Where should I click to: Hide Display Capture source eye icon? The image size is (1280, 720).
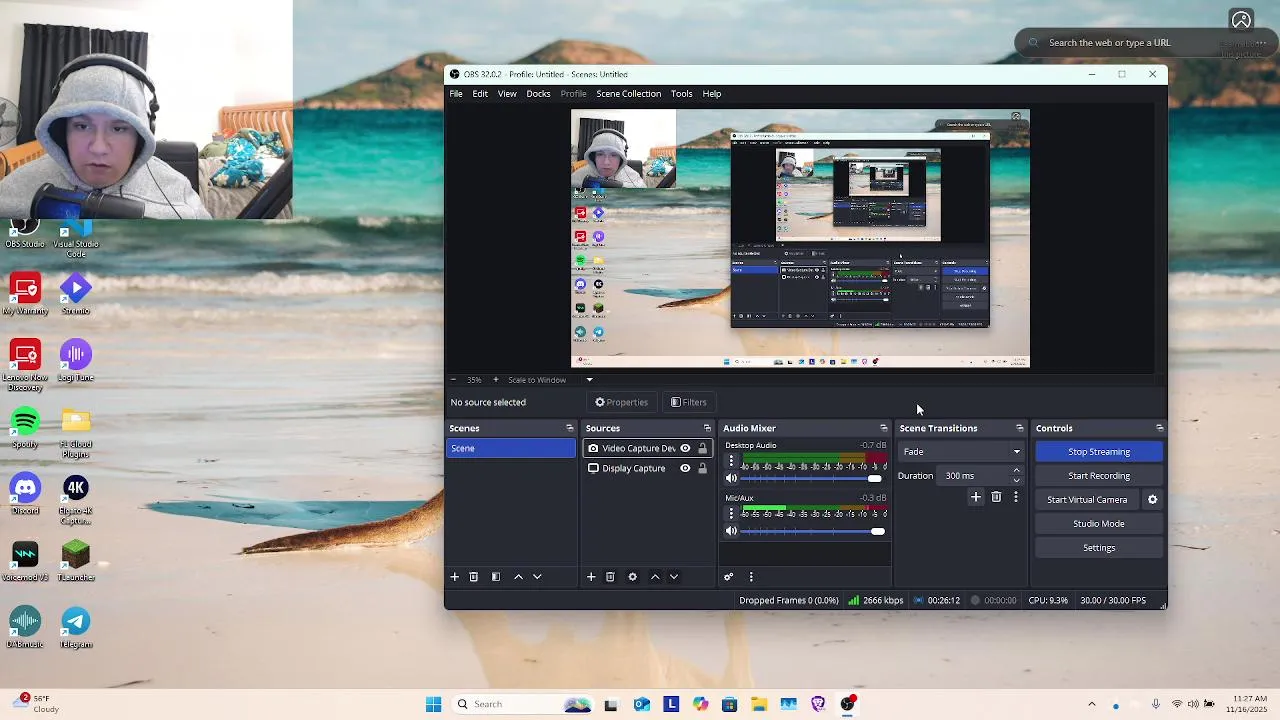[685, 468]
